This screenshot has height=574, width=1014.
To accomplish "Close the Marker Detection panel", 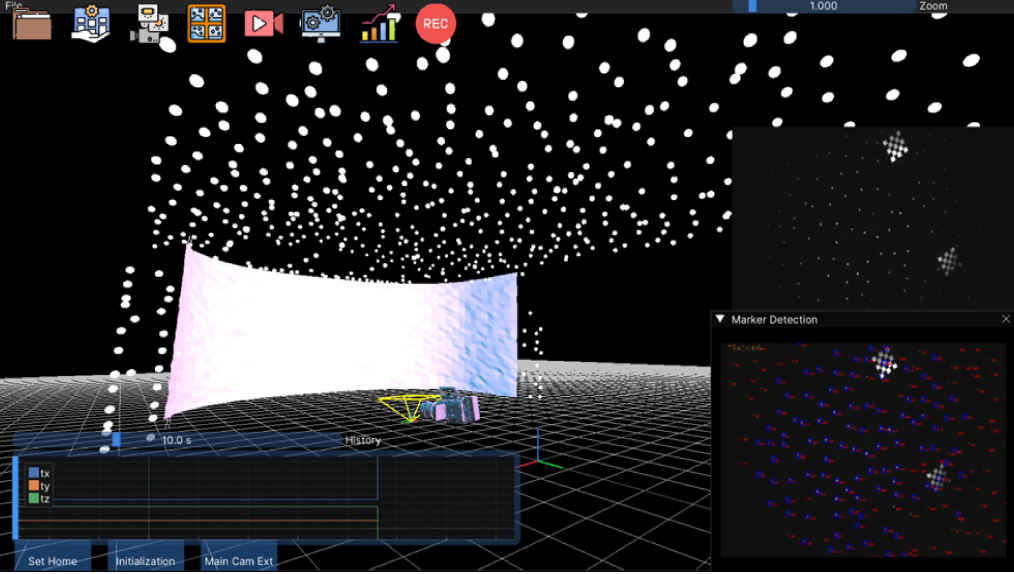I will [1006, 319].
